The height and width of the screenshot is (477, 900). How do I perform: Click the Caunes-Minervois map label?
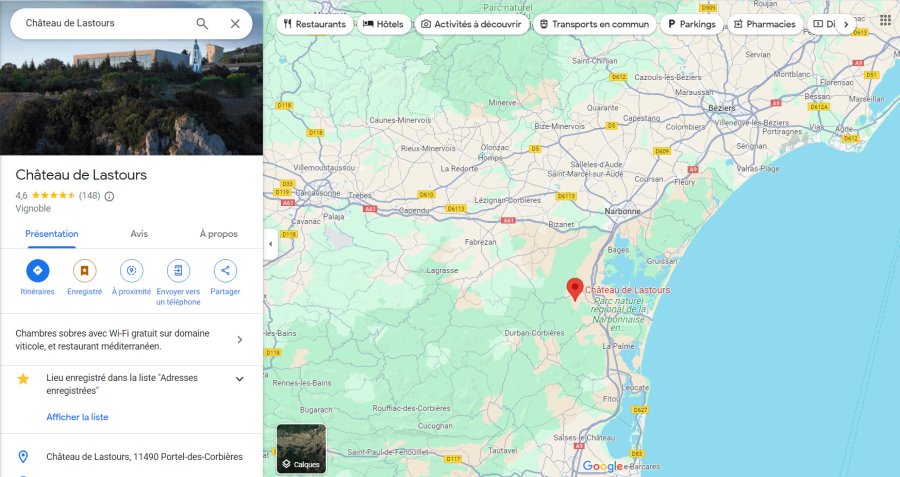[400, 121]
